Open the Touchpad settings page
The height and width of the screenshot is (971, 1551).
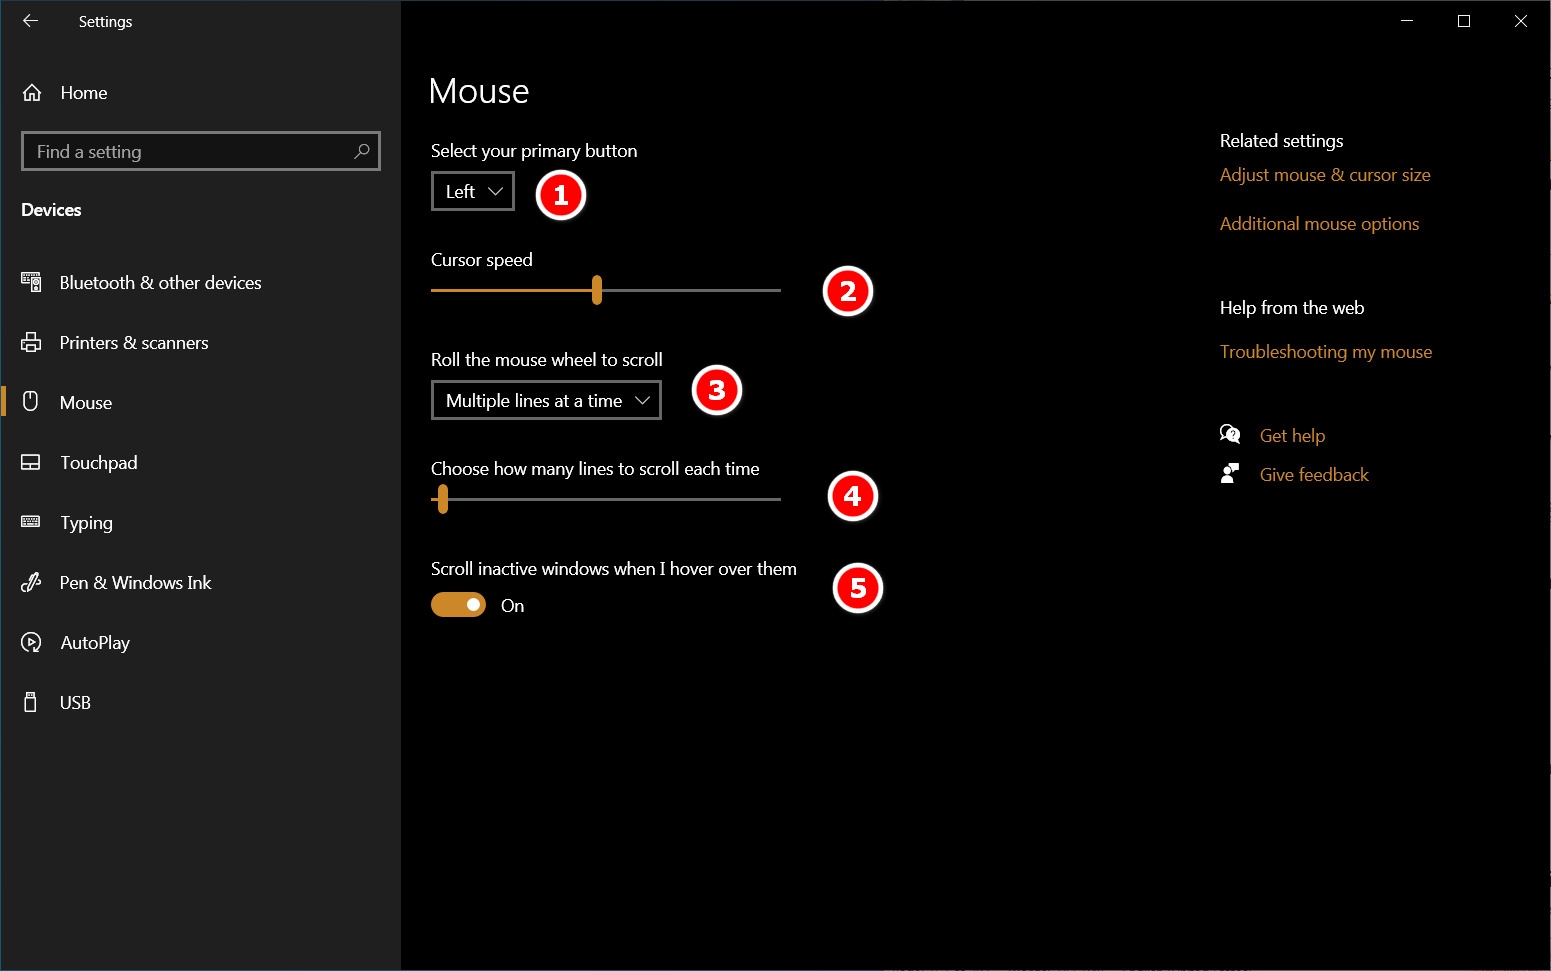pyautogui.click(x=98, y=463)
